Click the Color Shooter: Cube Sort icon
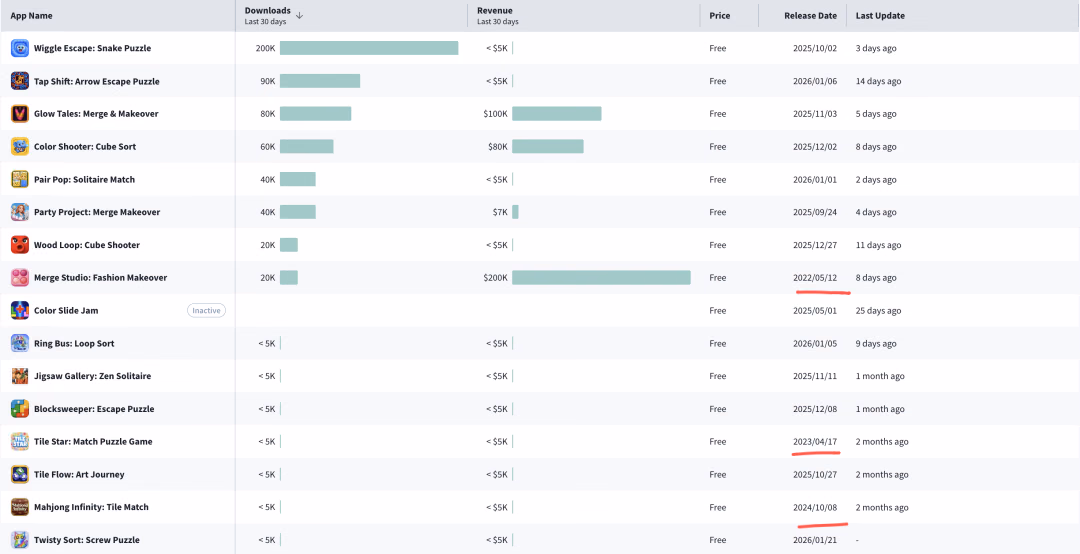Viewport: 1080px width, 554px height. (x=20, y=147)
